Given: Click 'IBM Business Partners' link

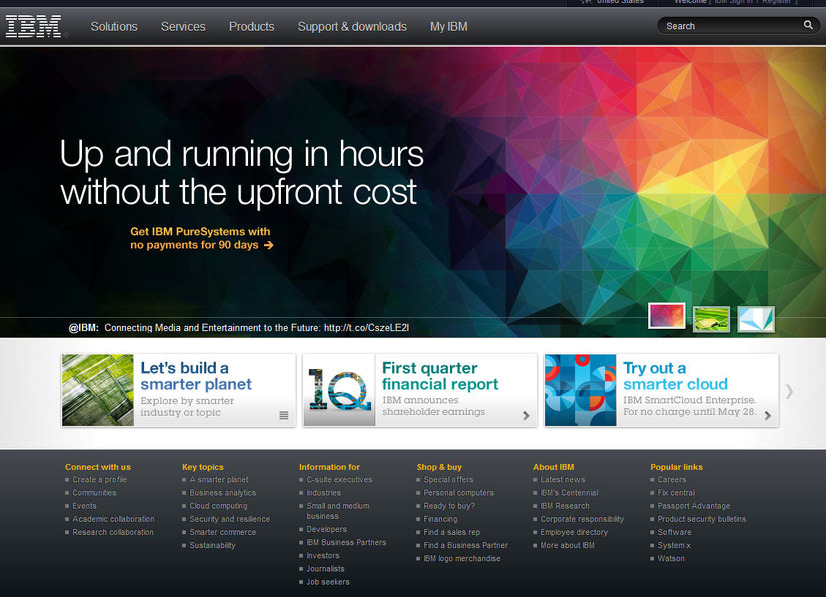Looking at the screenshot, I should point(346,543).
